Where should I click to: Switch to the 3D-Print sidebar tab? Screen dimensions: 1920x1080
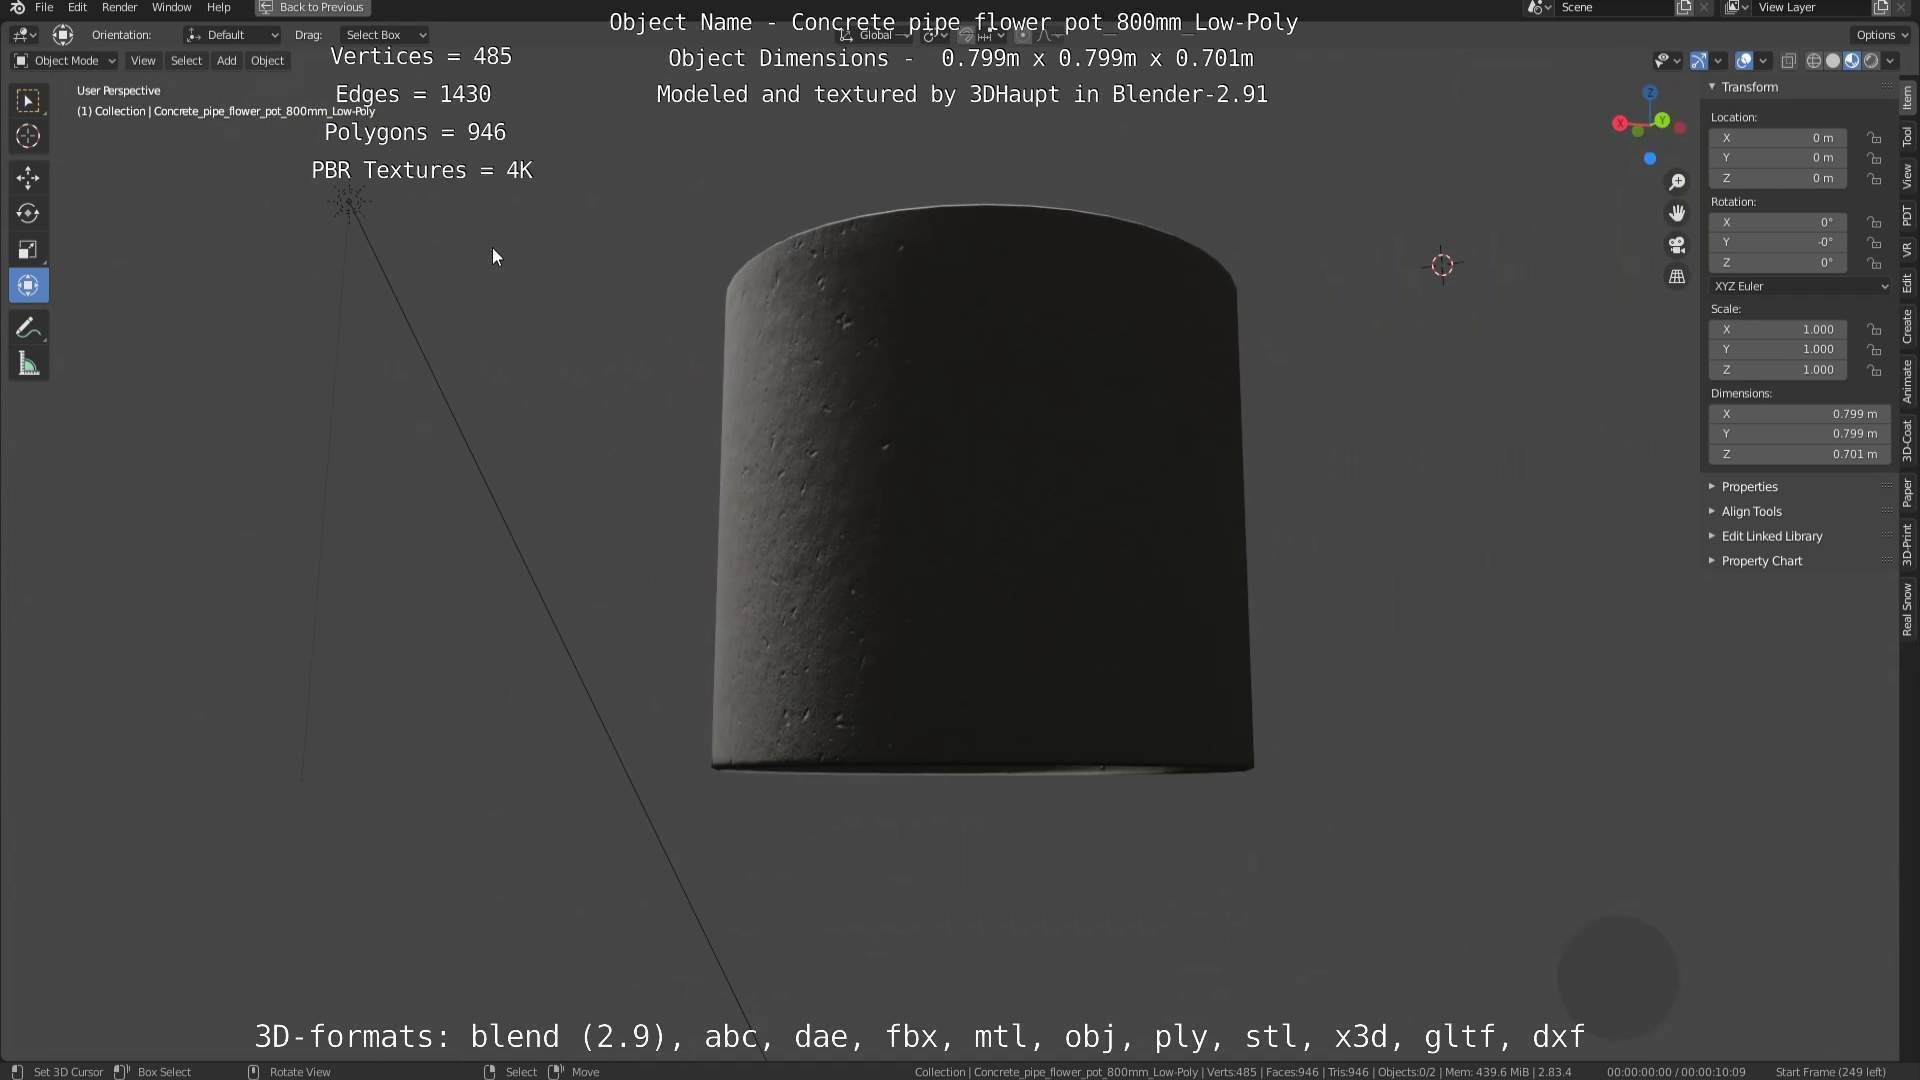click(x=1908, y=544)
